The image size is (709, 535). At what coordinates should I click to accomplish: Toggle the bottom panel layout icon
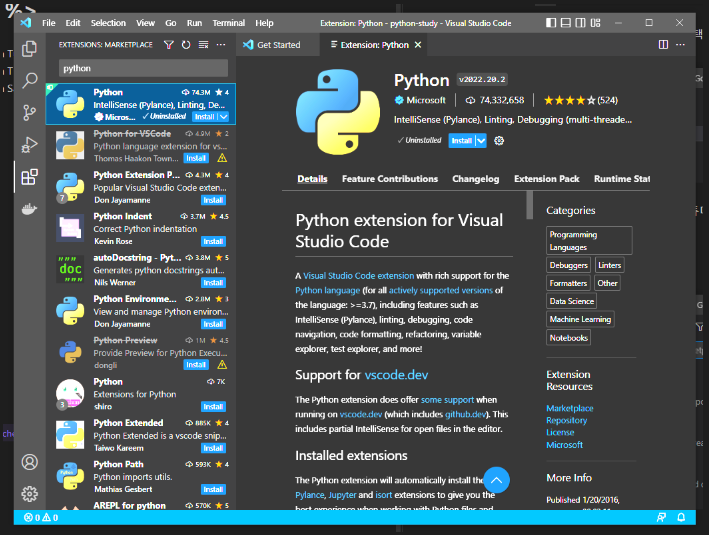pos(566,23)
